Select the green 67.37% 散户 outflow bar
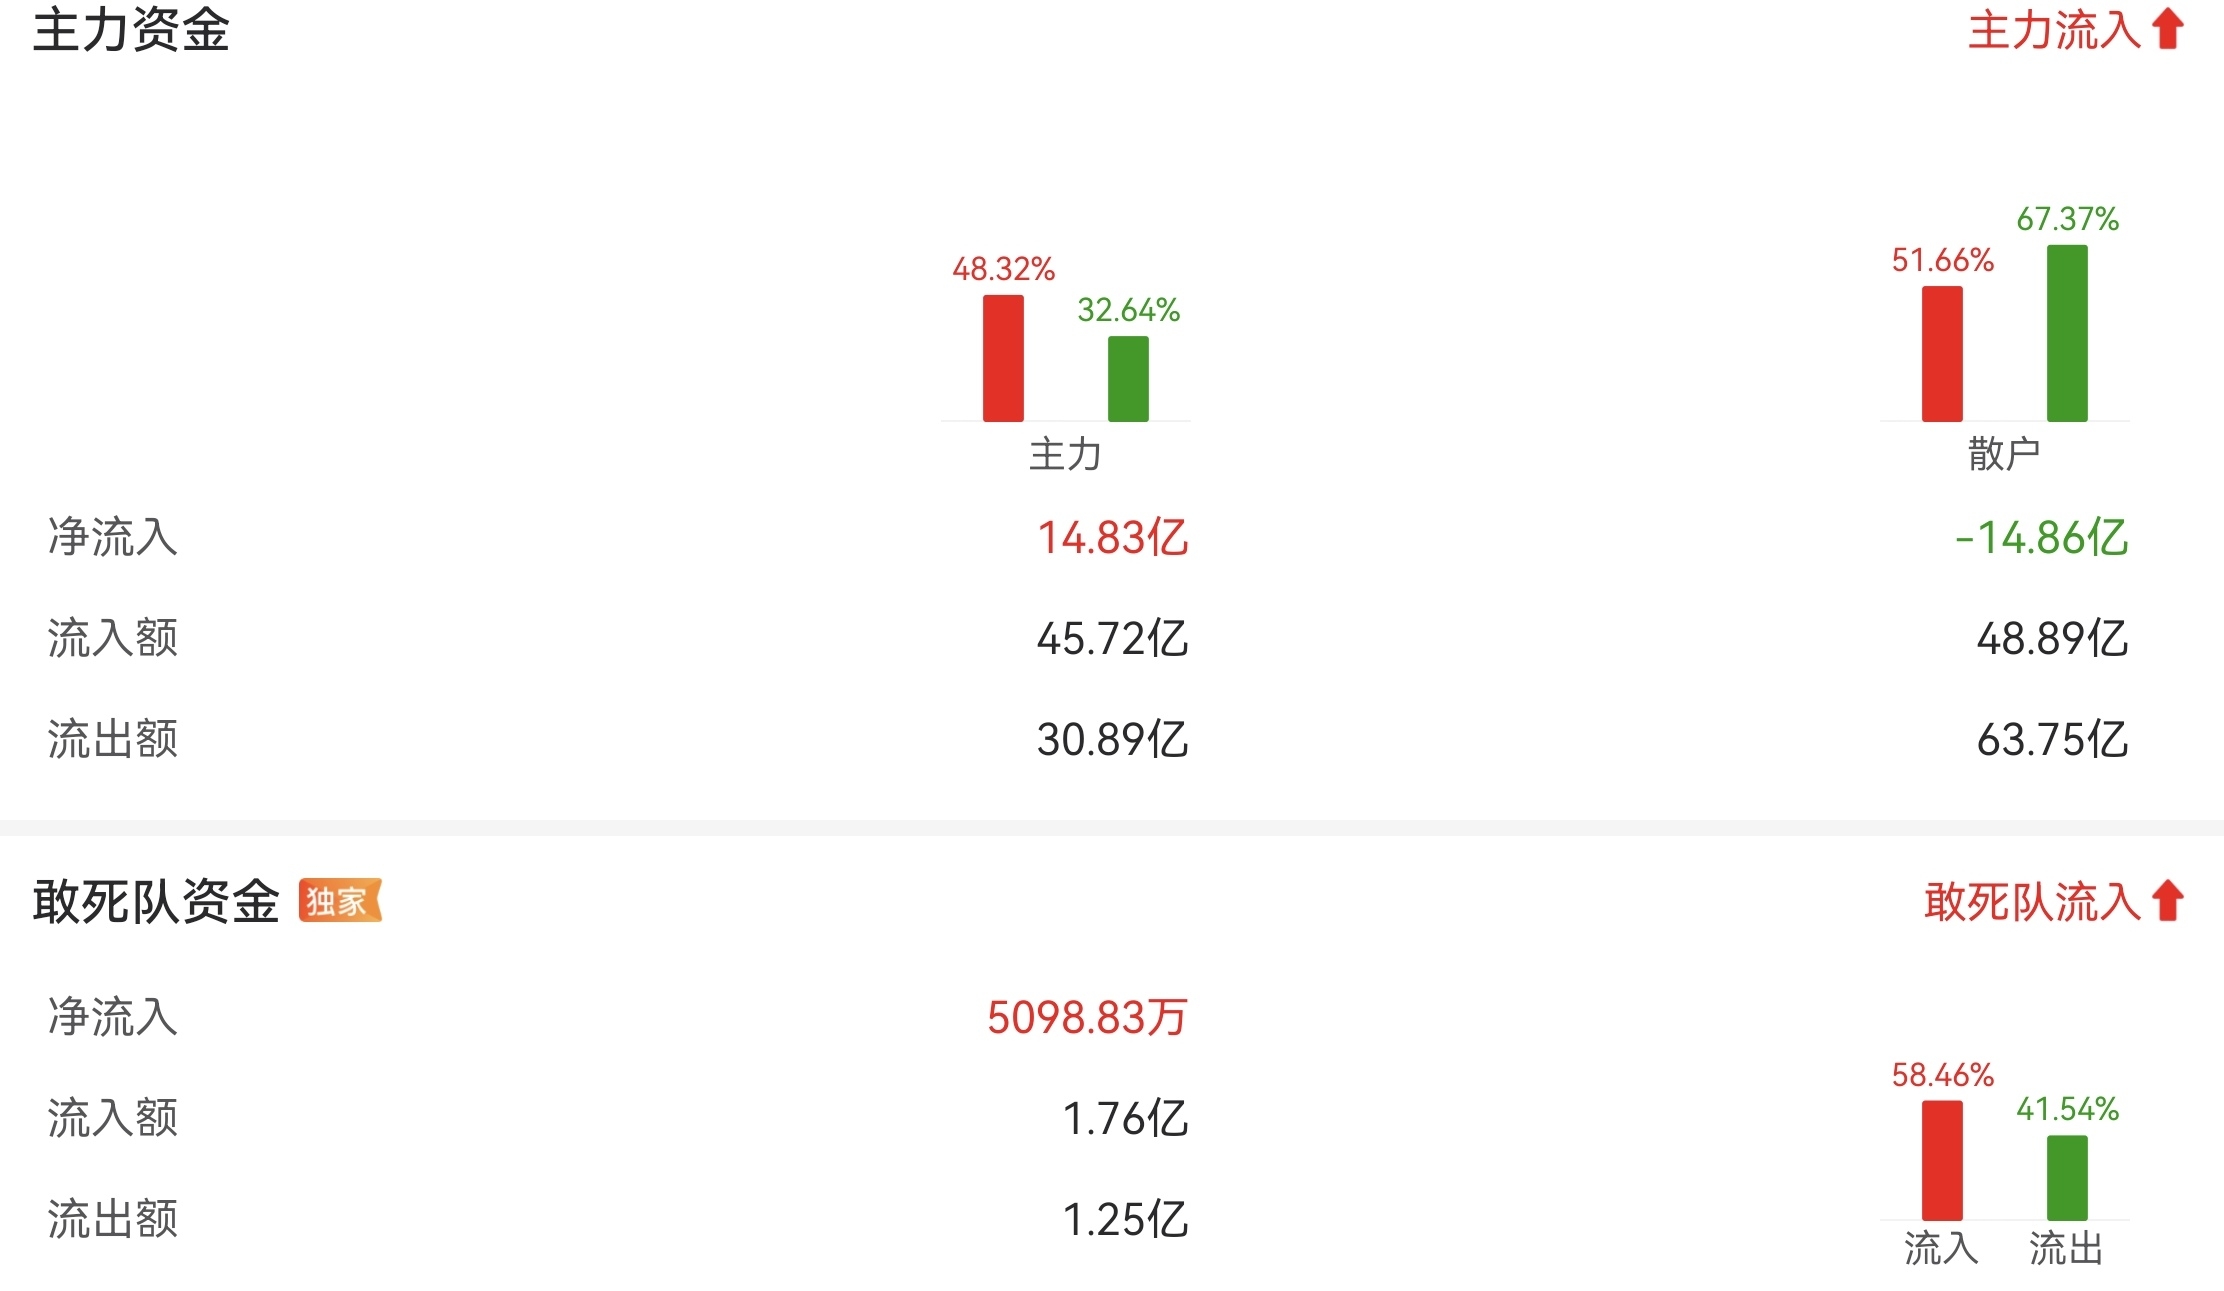 click(2067, 333)
